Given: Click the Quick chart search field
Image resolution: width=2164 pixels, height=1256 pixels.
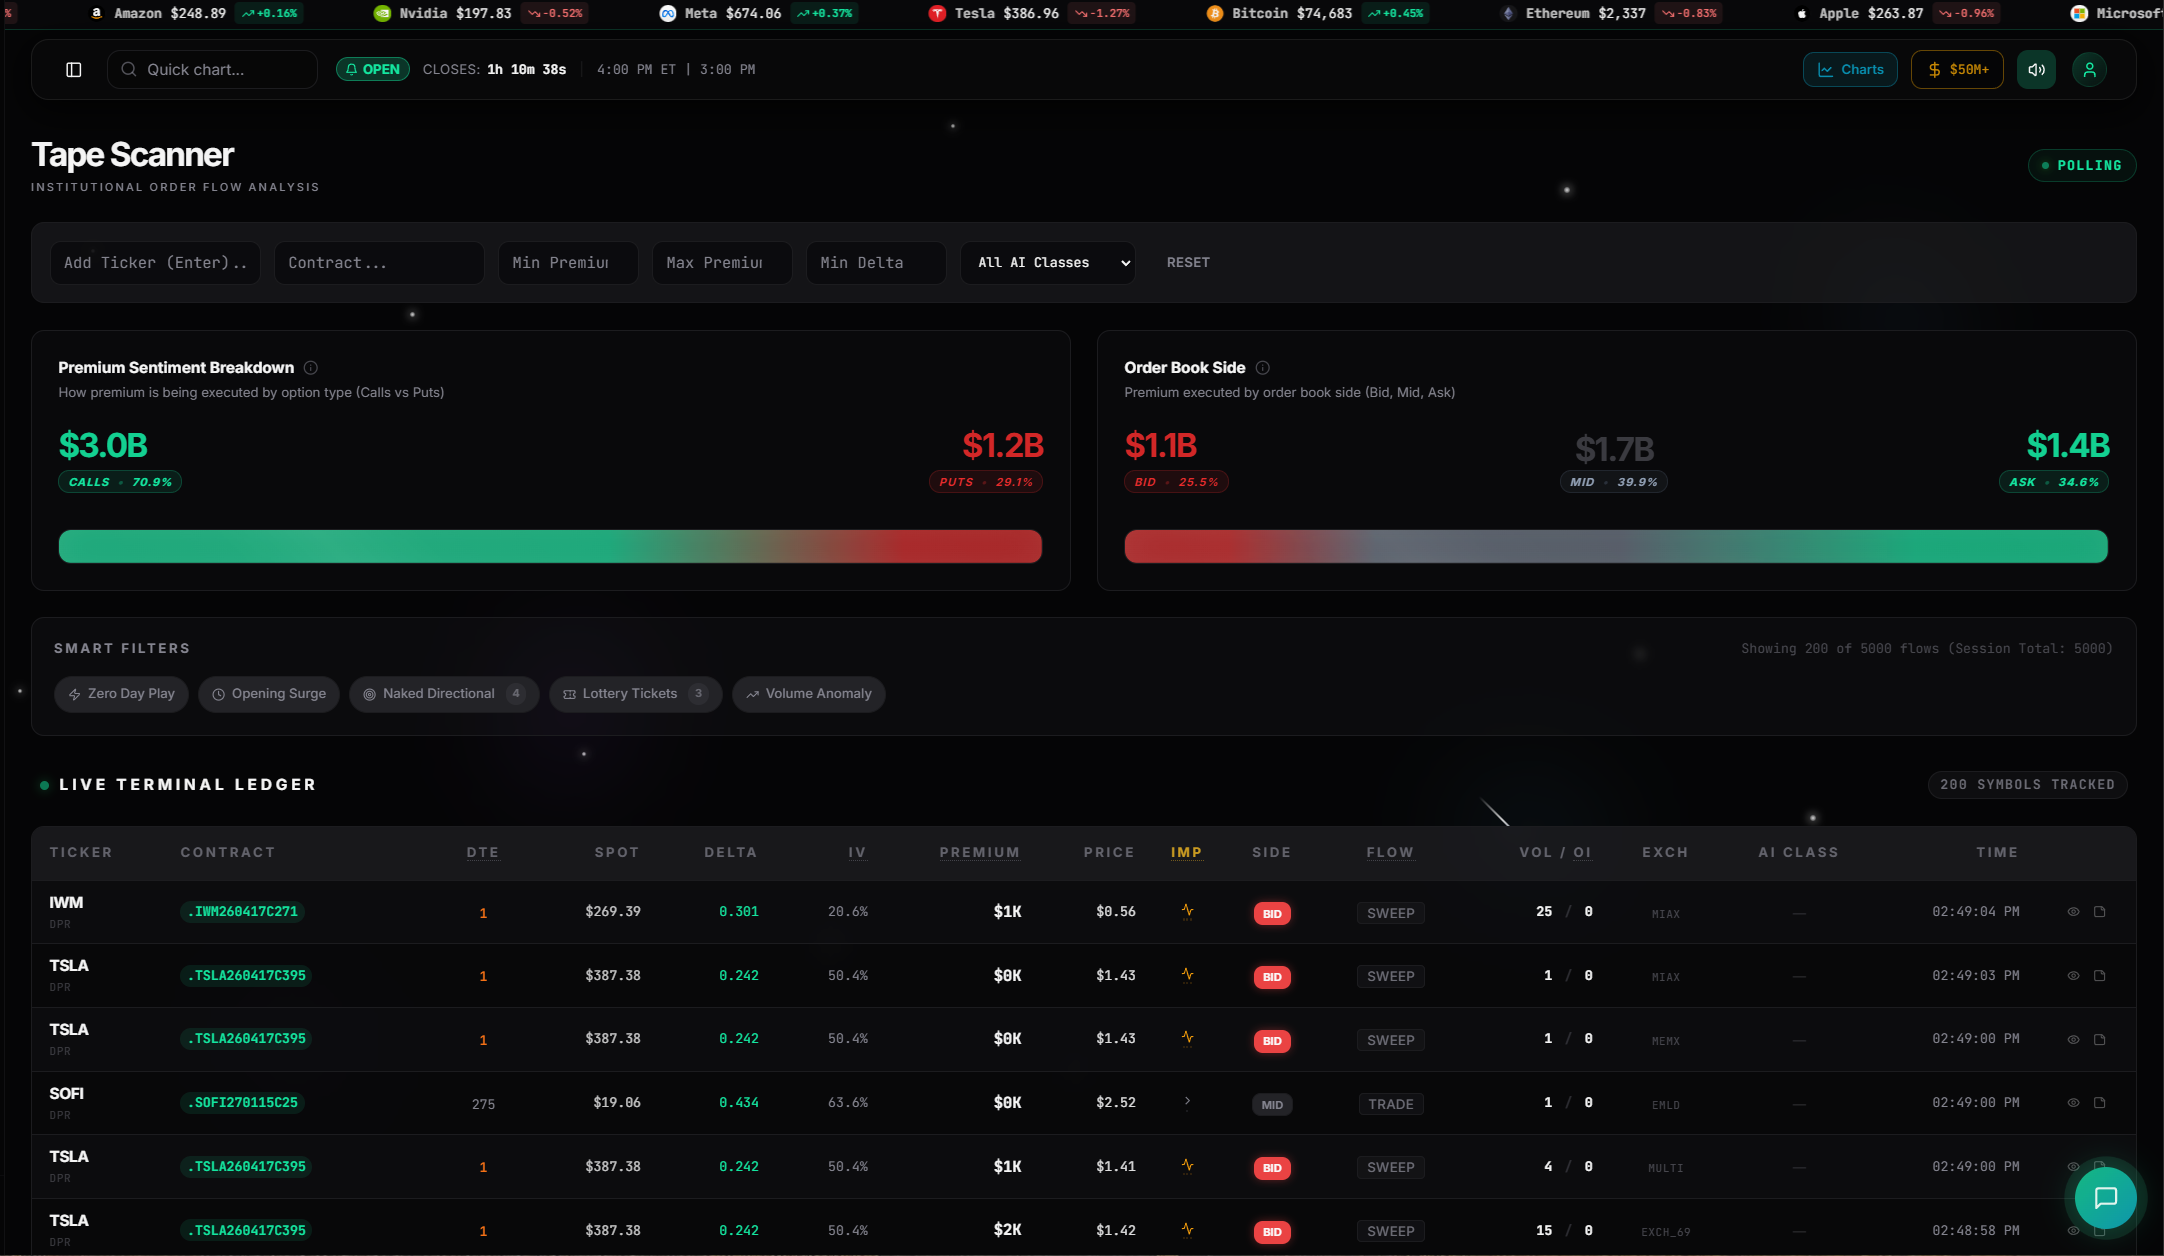Looking at the screenshot, I should click(212, 69).
